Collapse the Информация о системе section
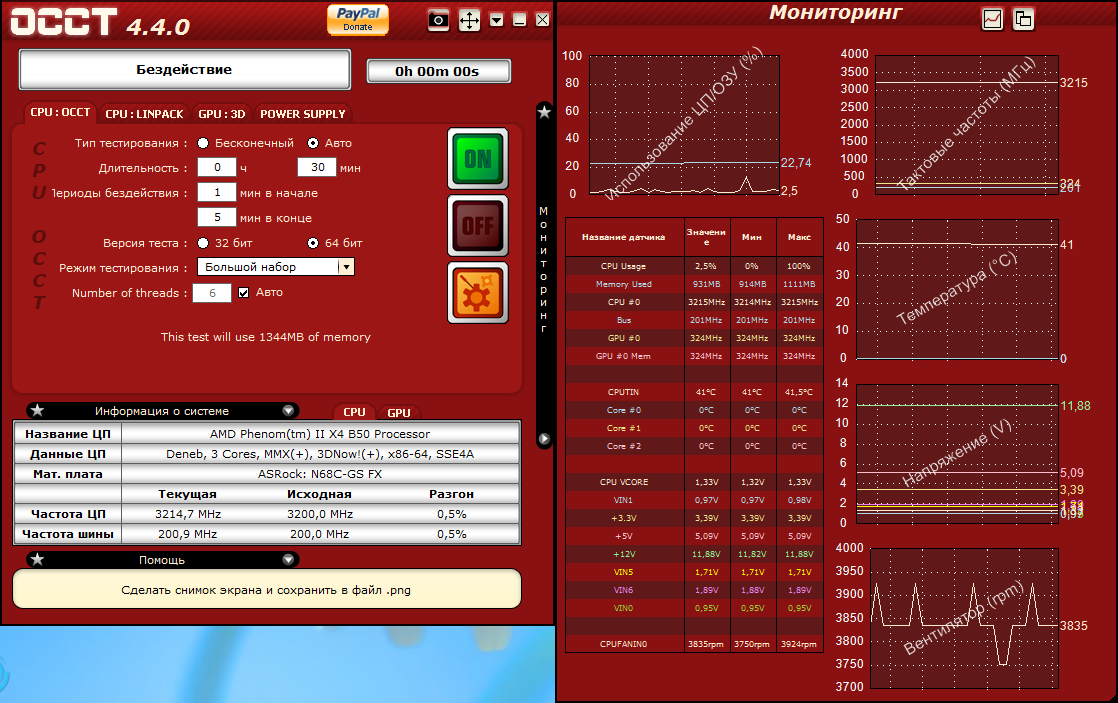1118x703 pixels. pos(288,411)
